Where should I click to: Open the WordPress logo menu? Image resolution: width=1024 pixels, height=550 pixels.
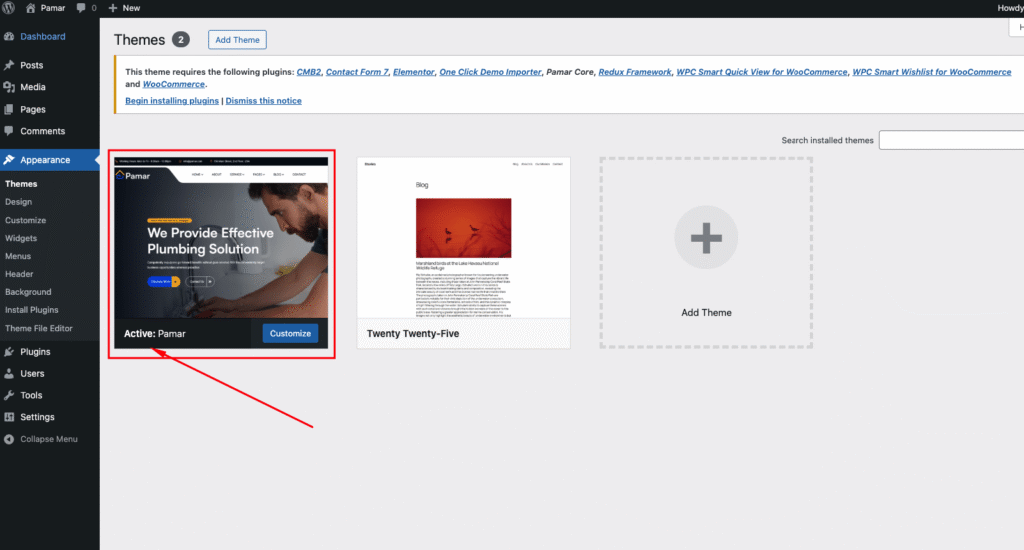pos(8,8)
